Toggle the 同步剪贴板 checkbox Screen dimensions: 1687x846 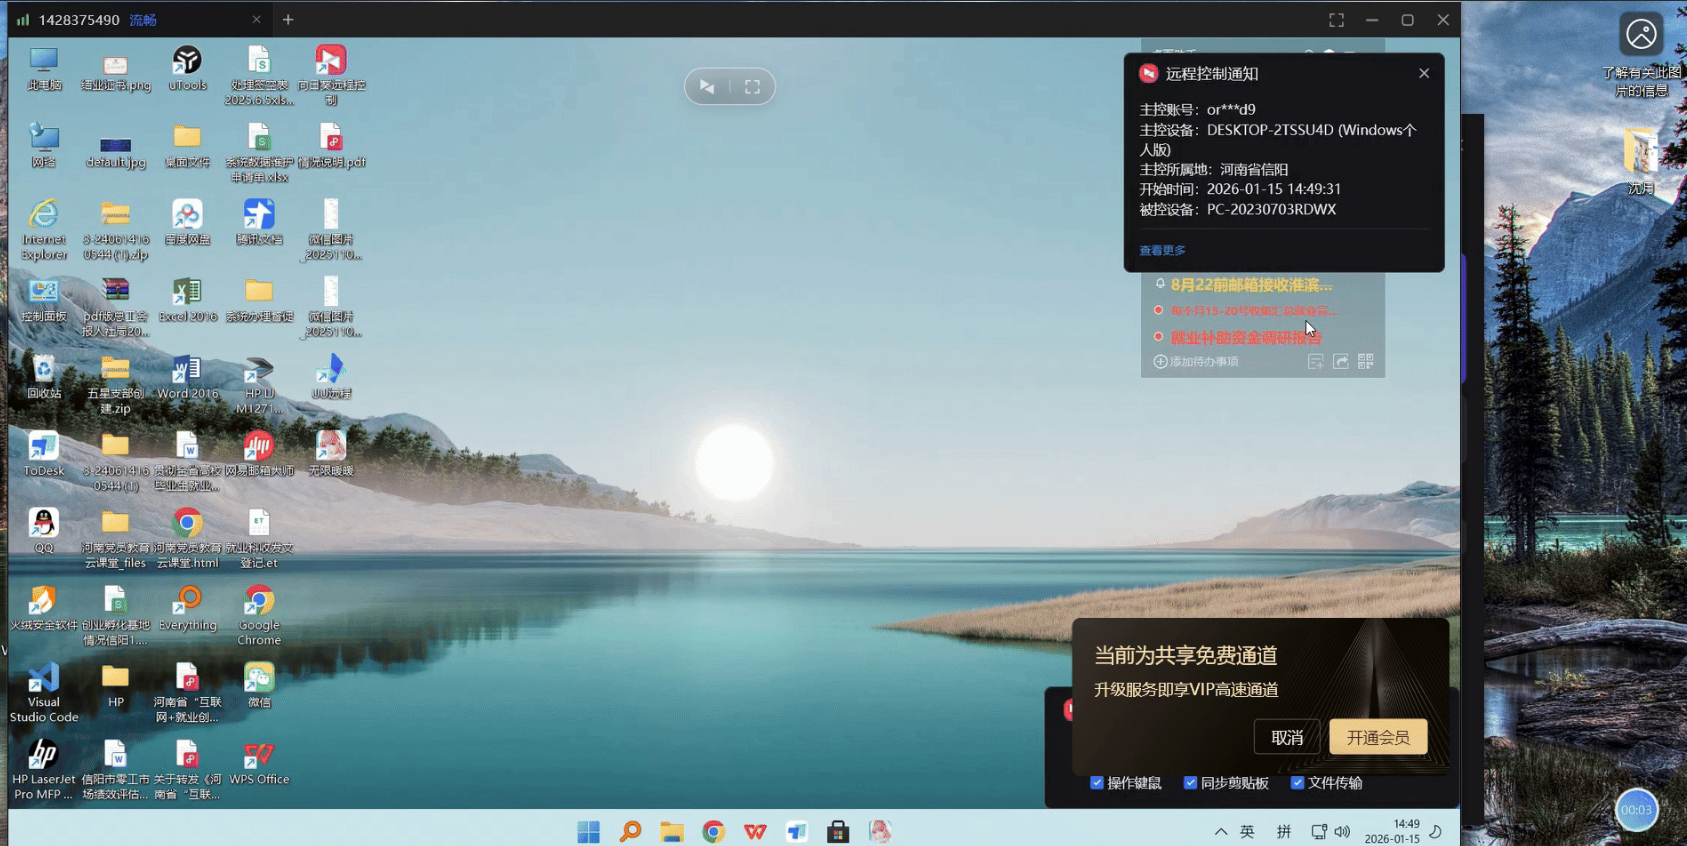tap(1190, 783)
